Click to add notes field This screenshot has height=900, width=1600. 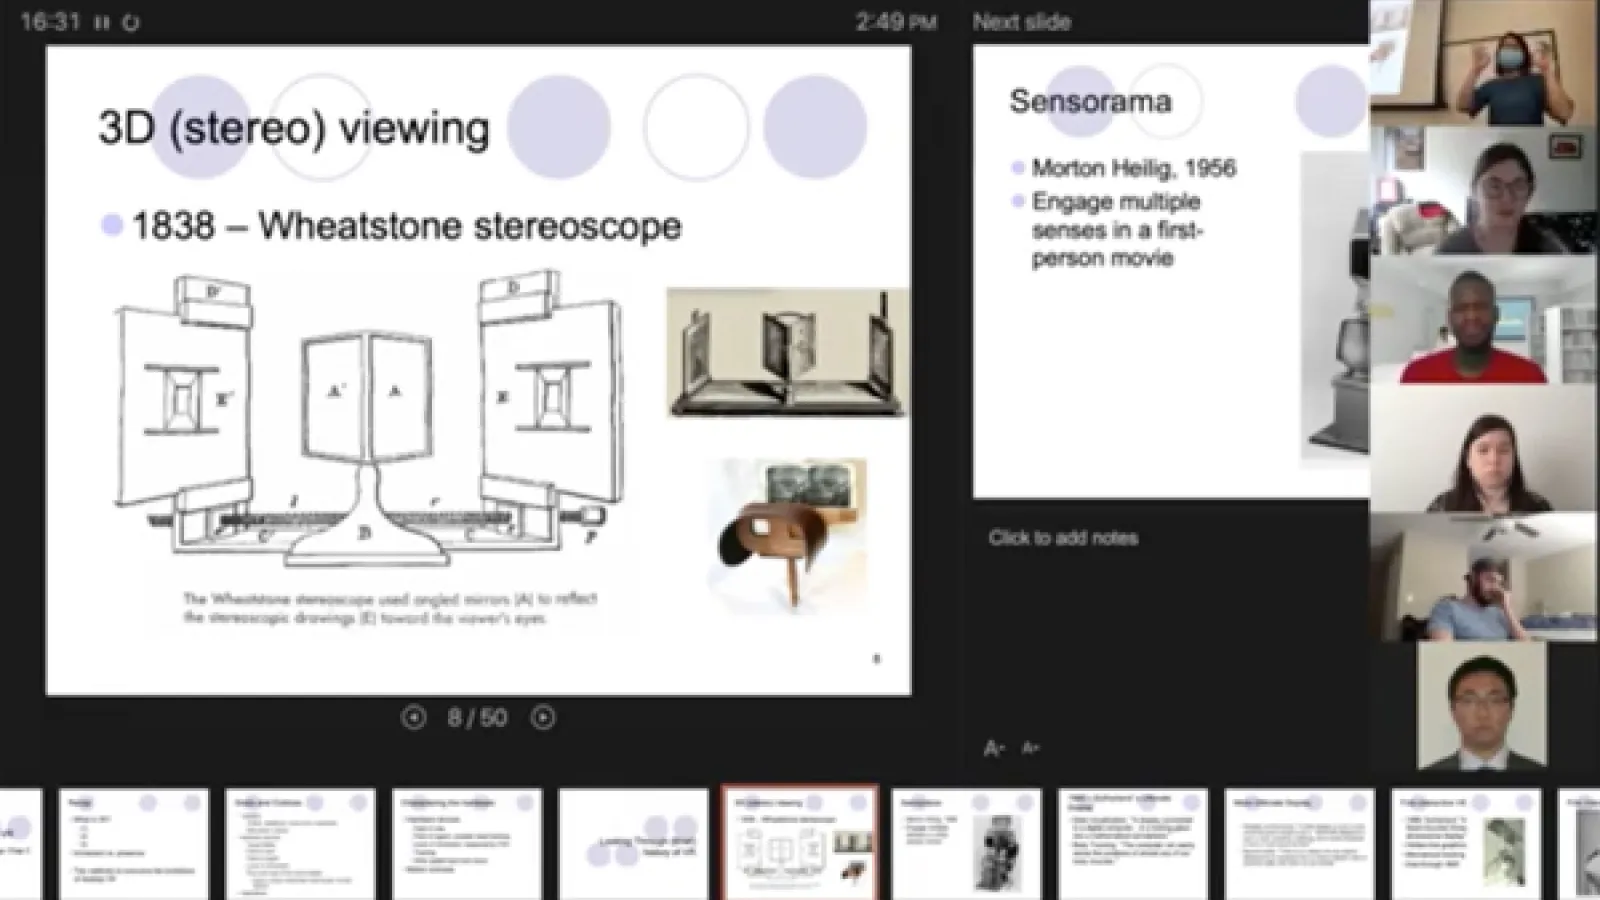pos(1064,538)
